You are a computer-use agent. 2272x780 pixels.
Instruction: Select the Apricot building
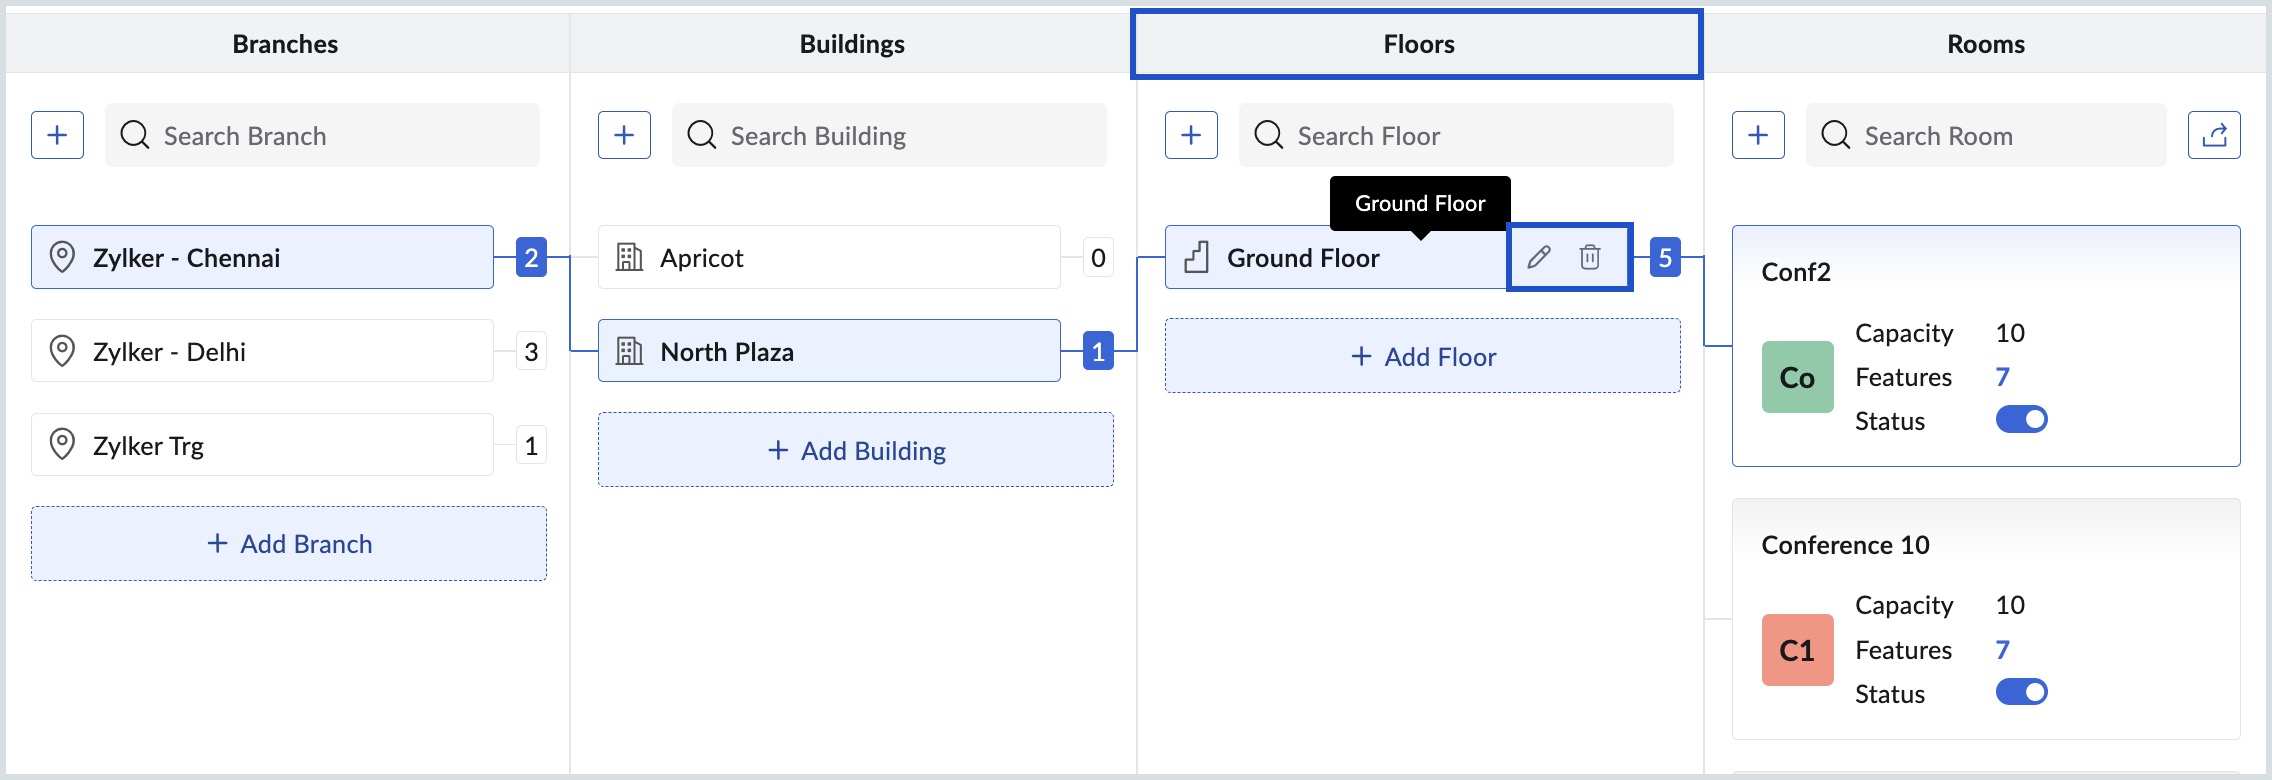(x=828, y=257)
